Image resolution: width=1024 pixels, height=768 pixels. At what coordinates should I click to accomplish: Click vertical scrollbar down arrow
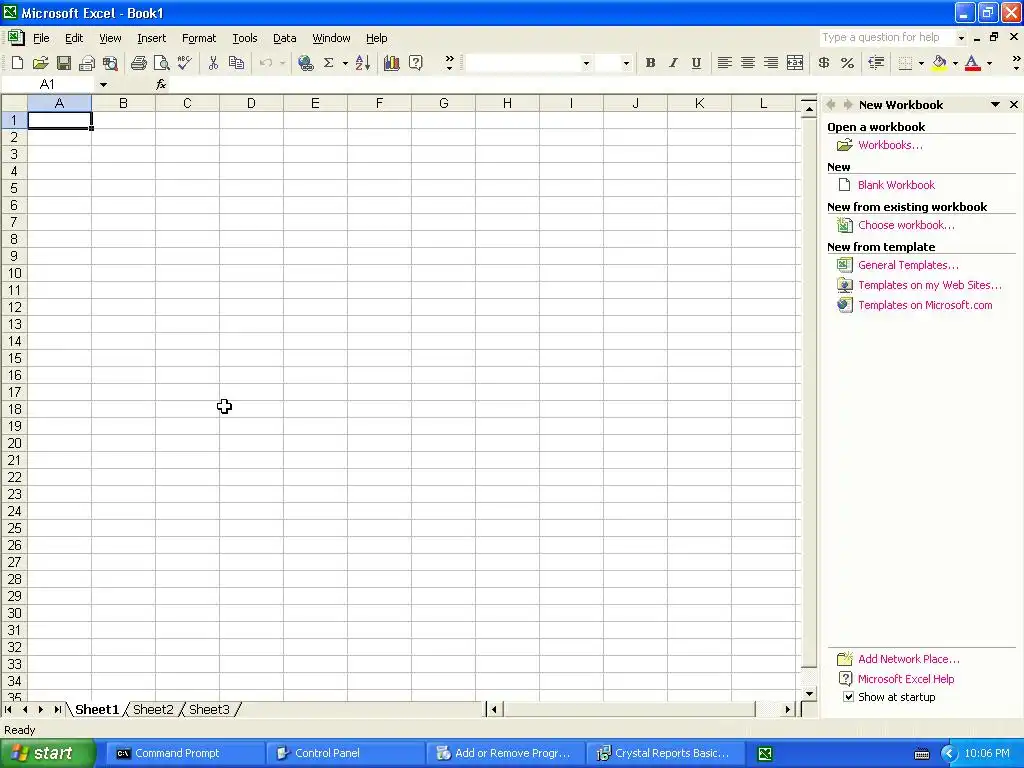coord(809,694)
